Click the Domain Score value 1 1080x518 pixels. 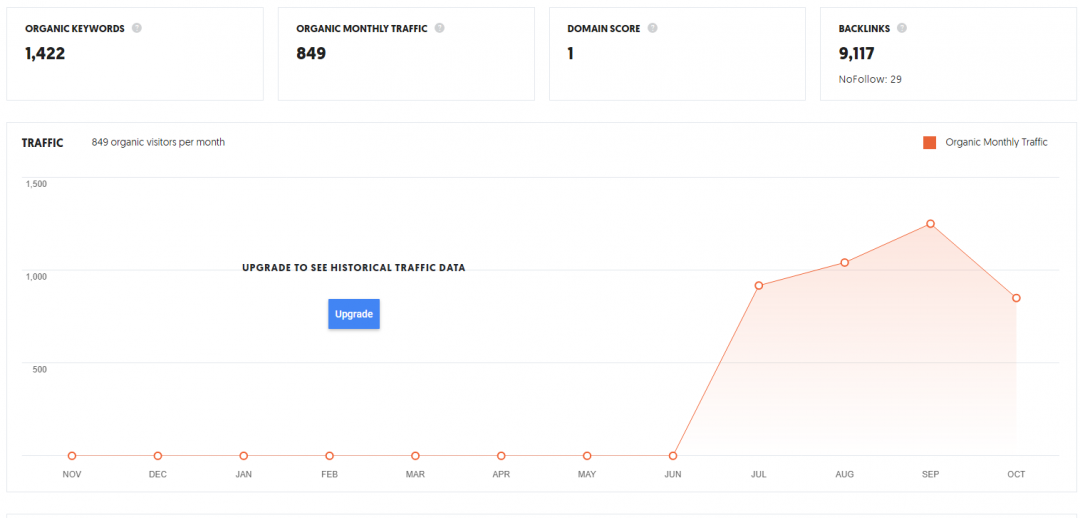pos(570,54)
